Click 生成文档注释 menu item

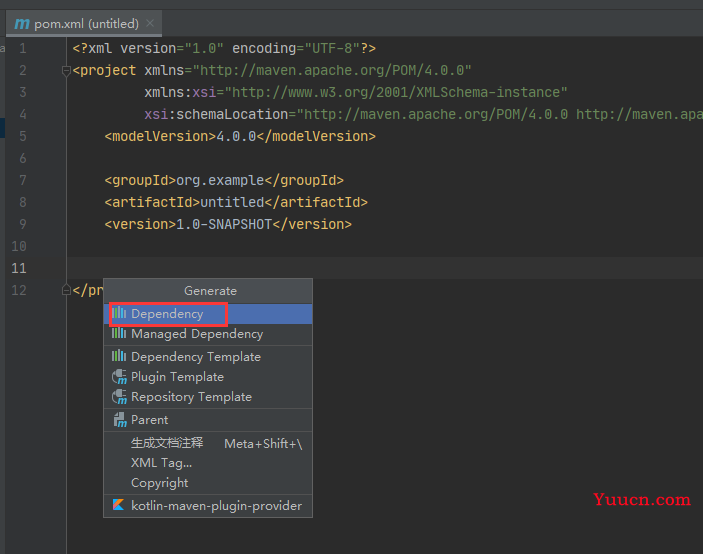tap(208, 443)
